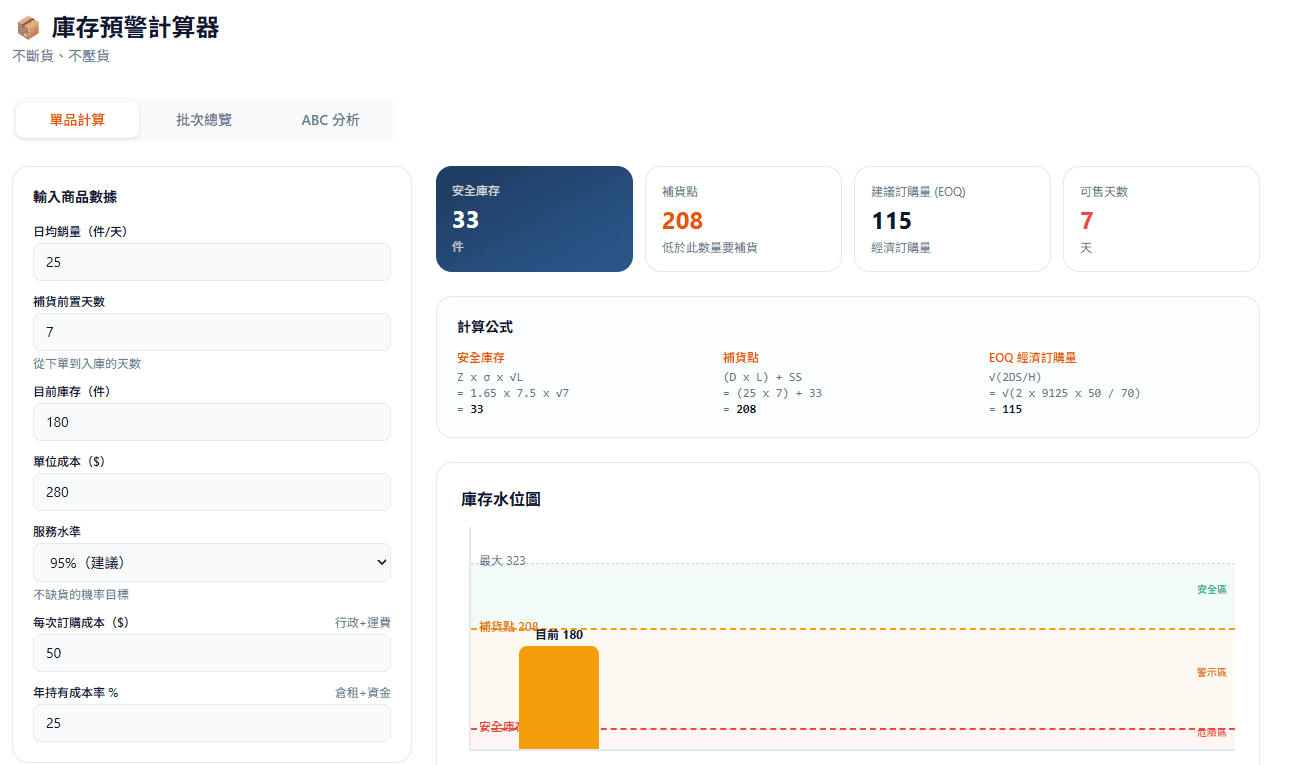Click the 補貨點 208 card
Image resolution: width=1294 pixels, height=765 pixels.
743,219
